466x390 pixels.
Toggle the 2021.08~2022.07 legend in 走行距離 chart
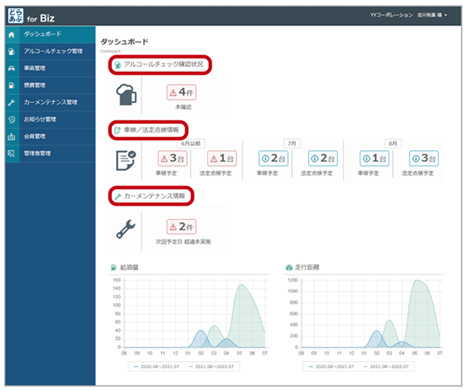click(x=386, y=366)
